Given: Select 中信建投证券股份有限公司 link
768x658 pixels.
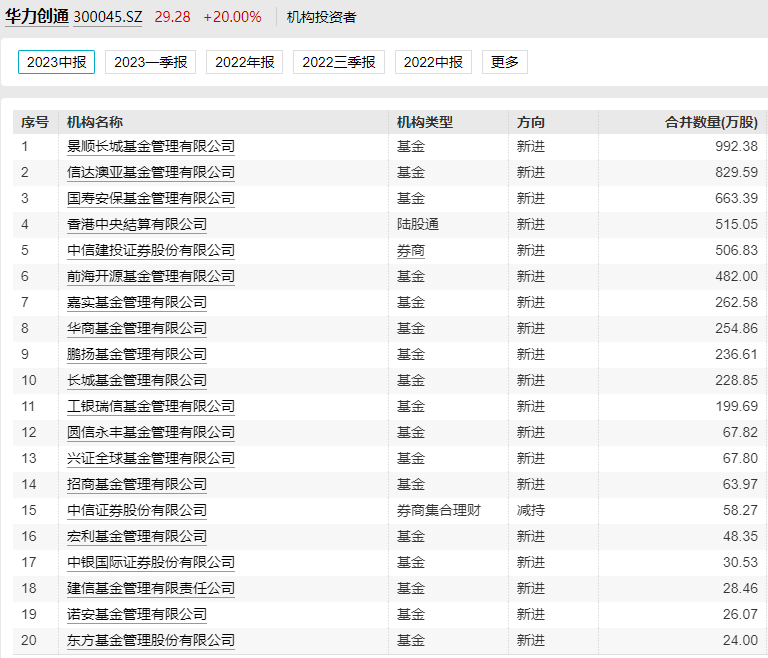Looking at the screenshot, I should point(150,250).
